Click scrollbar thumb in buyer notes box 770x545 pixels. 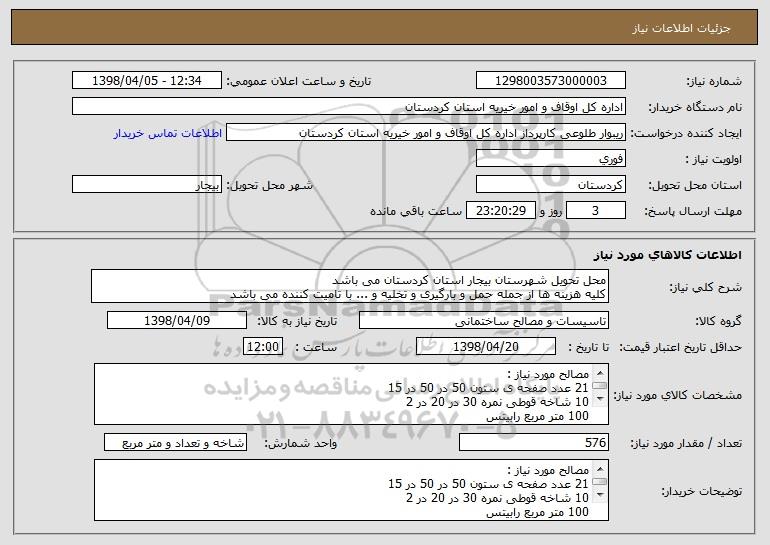(600, 482)
